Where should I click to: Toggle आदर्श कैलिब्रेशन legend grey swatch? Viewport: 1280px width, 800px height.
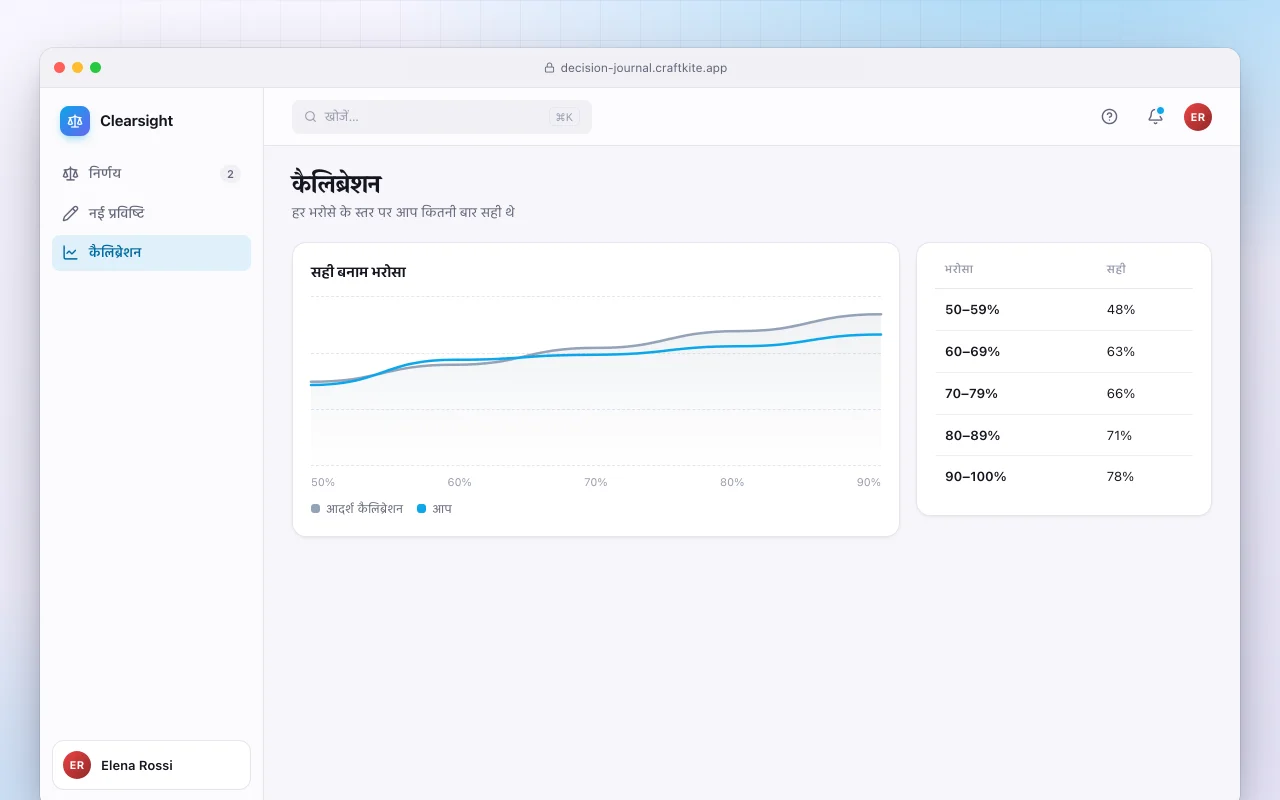(x=316, y=509)
